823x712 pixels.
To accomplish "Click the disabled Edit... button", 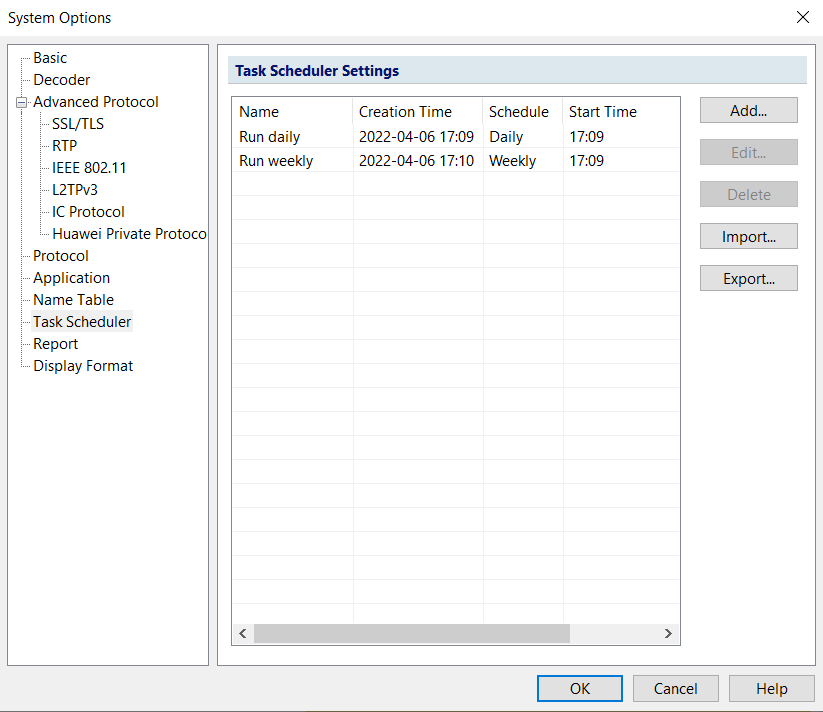I will click(x=748, y=152).
